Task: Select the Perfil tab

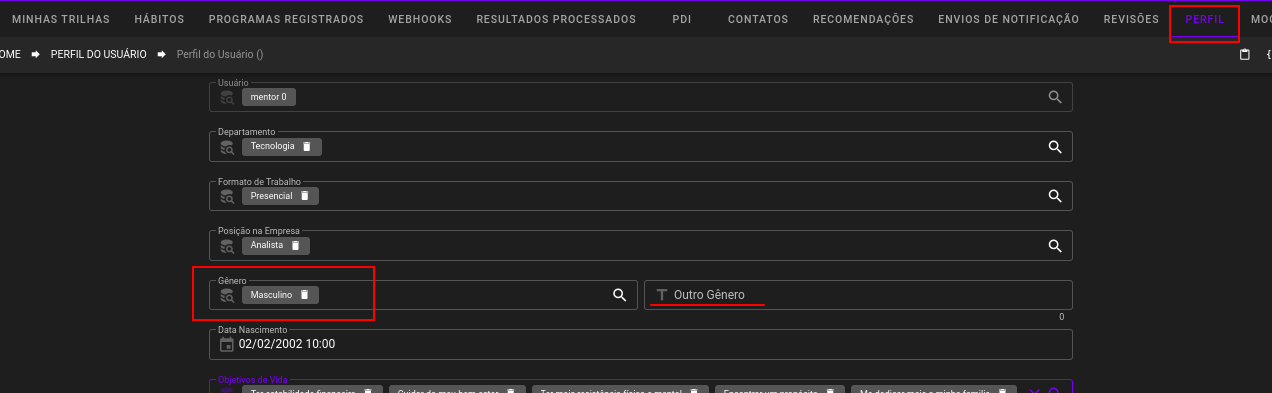Action: tap(1205, 19)
